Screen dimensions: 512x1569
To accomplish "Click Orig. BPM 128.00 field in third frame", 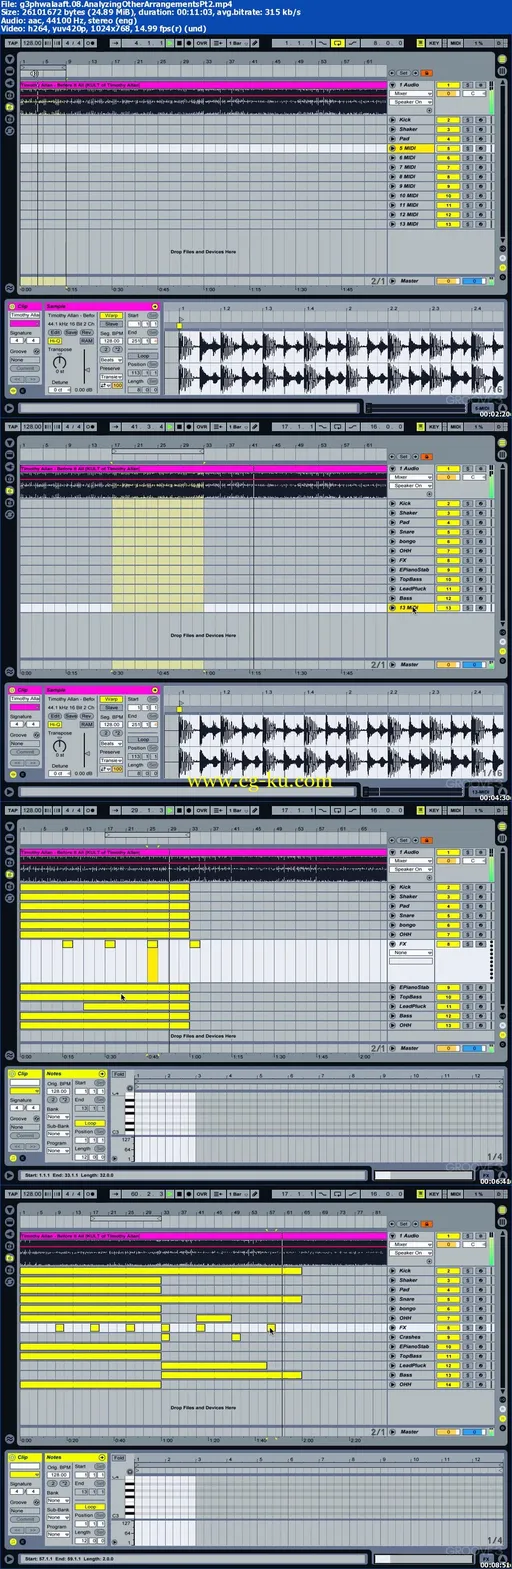I will (58, 1091).
